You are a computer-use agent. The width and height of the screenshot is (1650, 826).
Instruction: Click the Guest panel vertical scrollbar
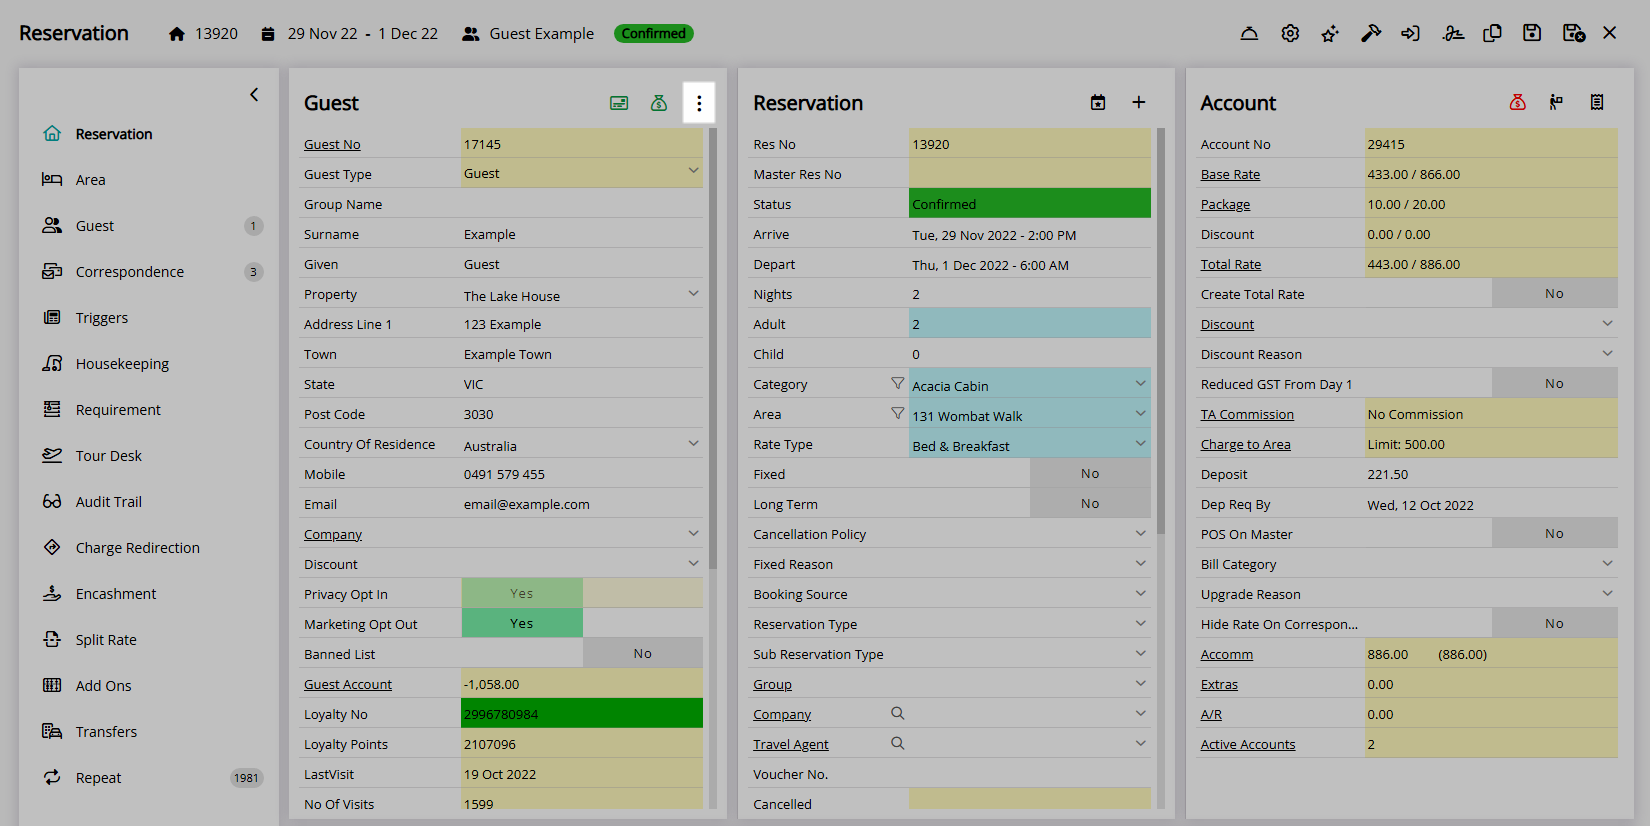713,348
